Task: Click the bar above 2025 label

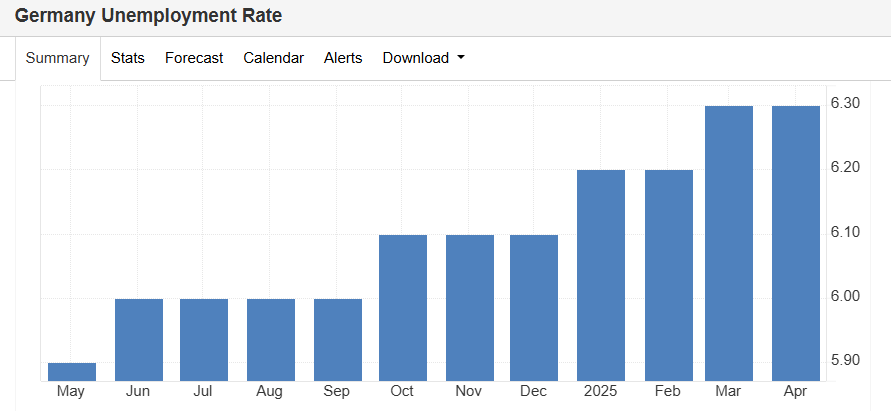Action: click(x=601, y=276)
